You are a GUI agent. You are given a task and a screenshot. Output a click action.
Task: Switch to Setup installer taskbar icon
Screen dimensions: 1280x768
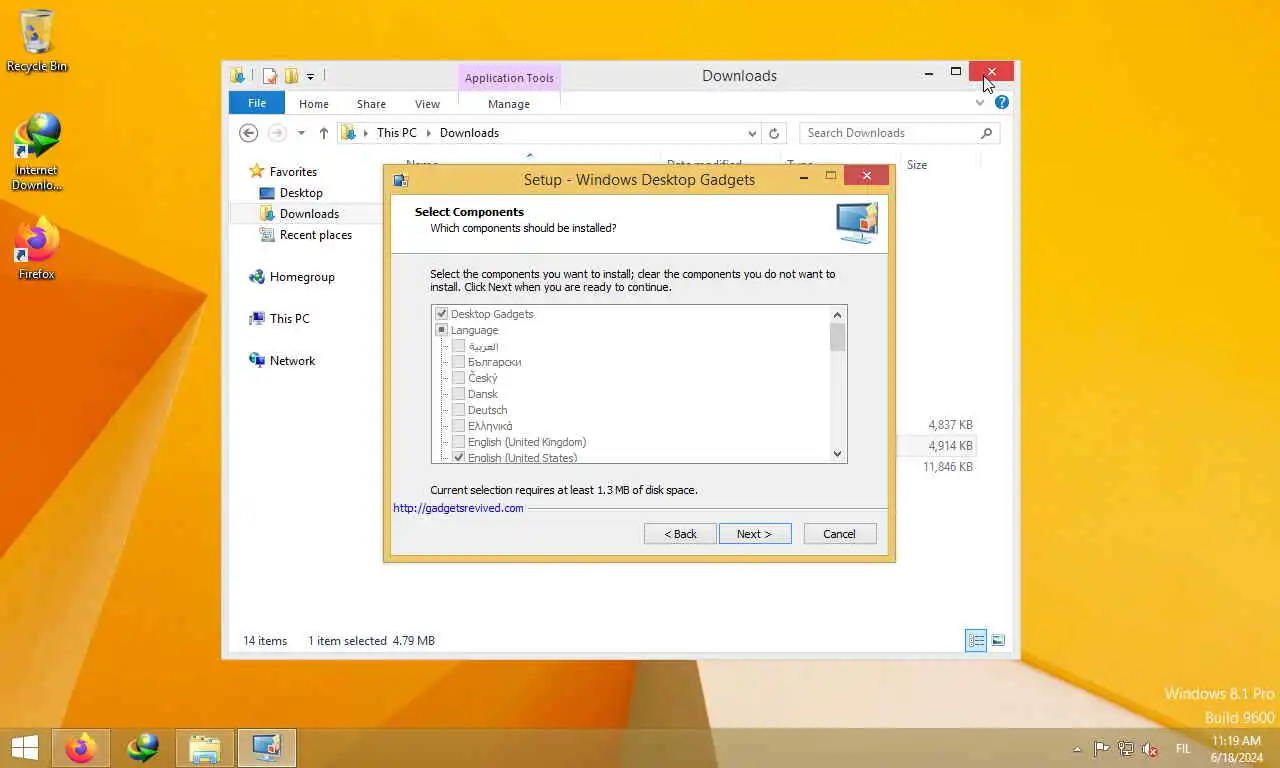(267, 748)
